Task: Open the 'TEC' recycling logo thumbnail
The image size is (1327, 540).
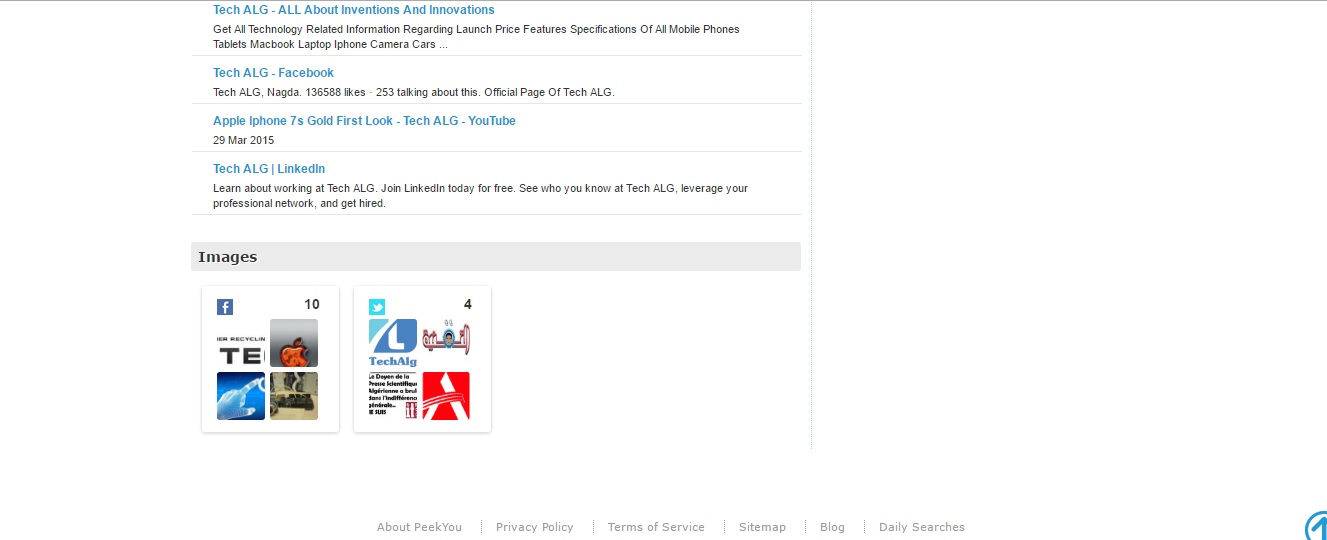Action: 241,343
